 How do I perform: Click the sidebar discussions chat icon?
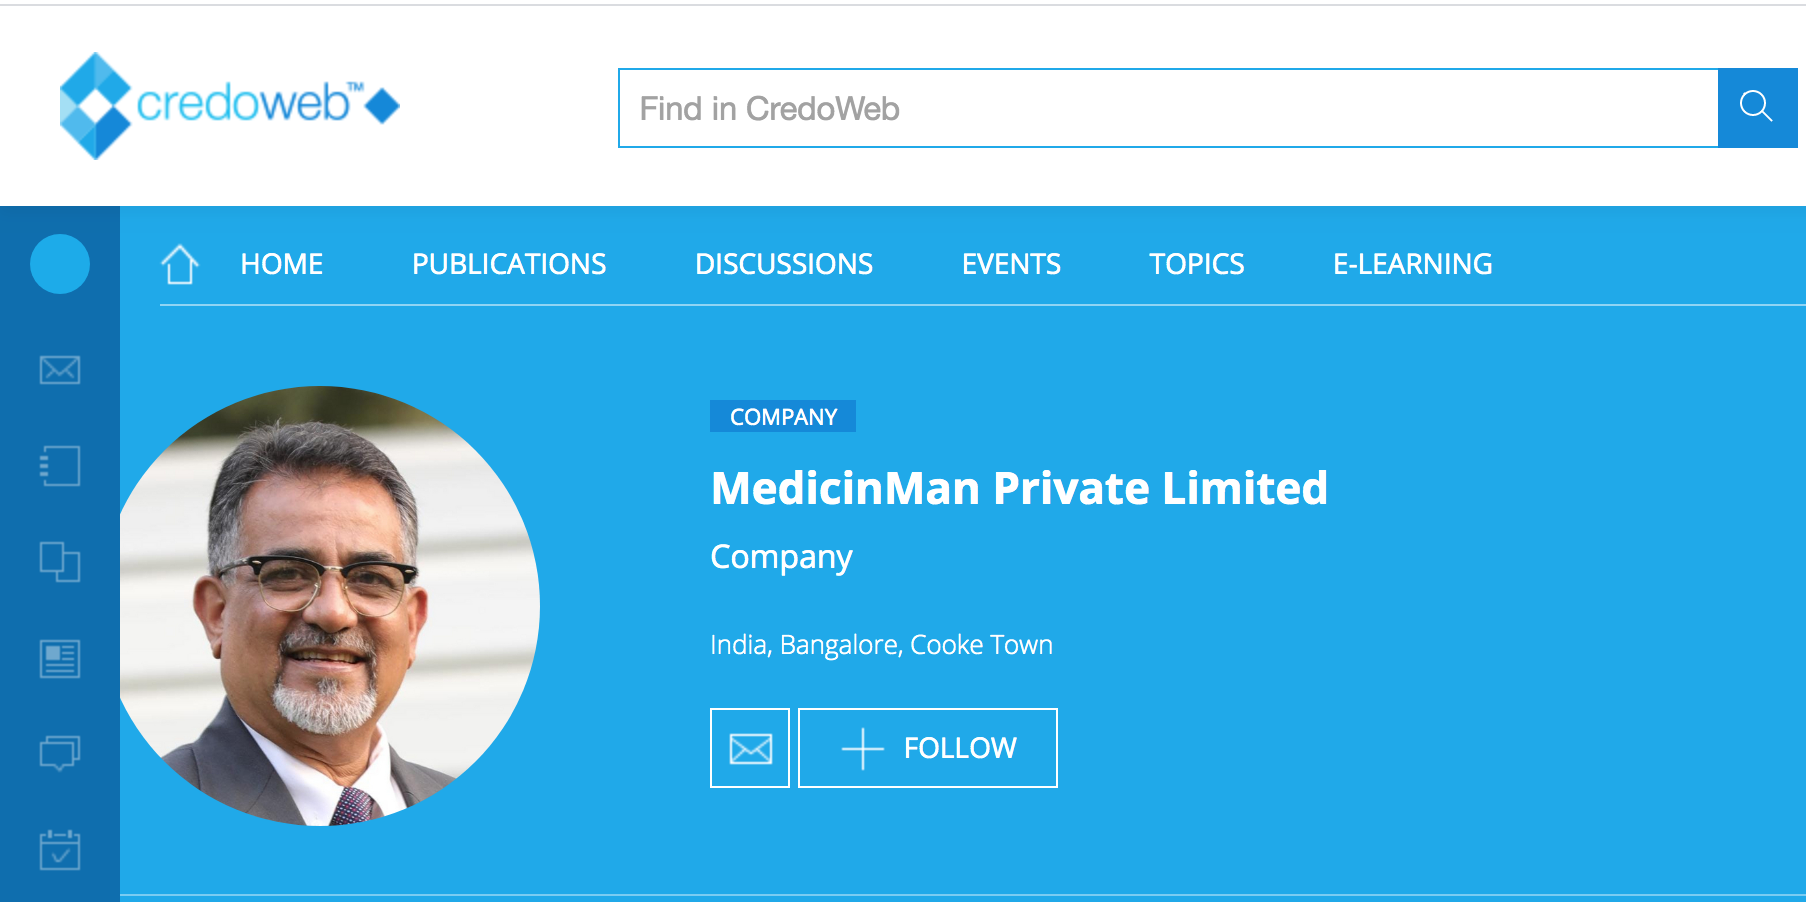click(x=60, y=753)
